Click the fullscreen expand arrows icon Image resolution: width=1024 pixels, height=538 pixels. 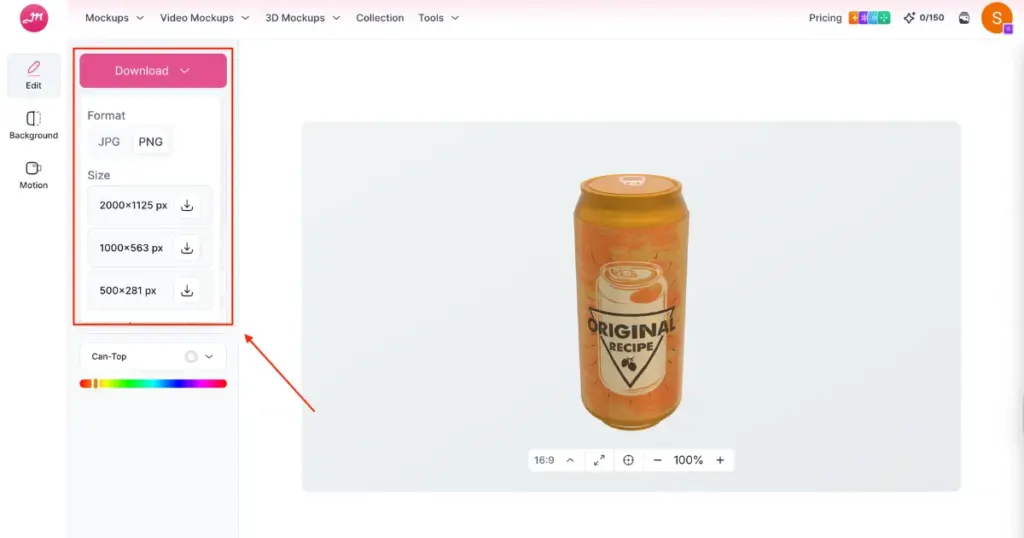tap(599, 460)
